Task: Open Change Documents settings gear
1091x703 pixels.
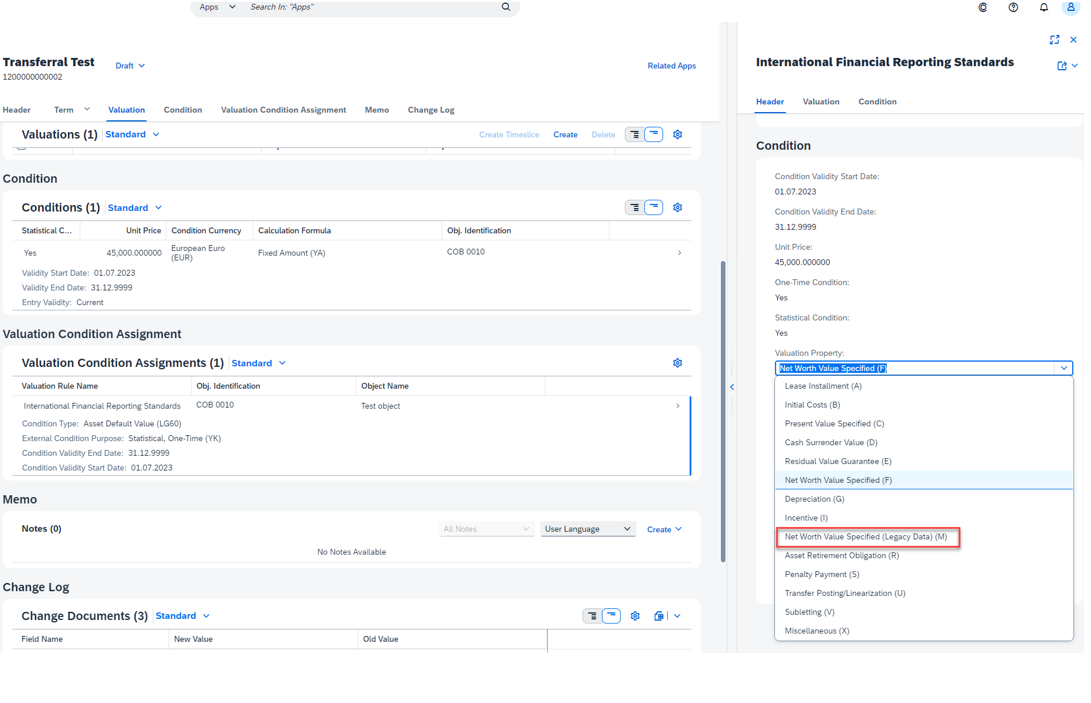Action: 635,616
